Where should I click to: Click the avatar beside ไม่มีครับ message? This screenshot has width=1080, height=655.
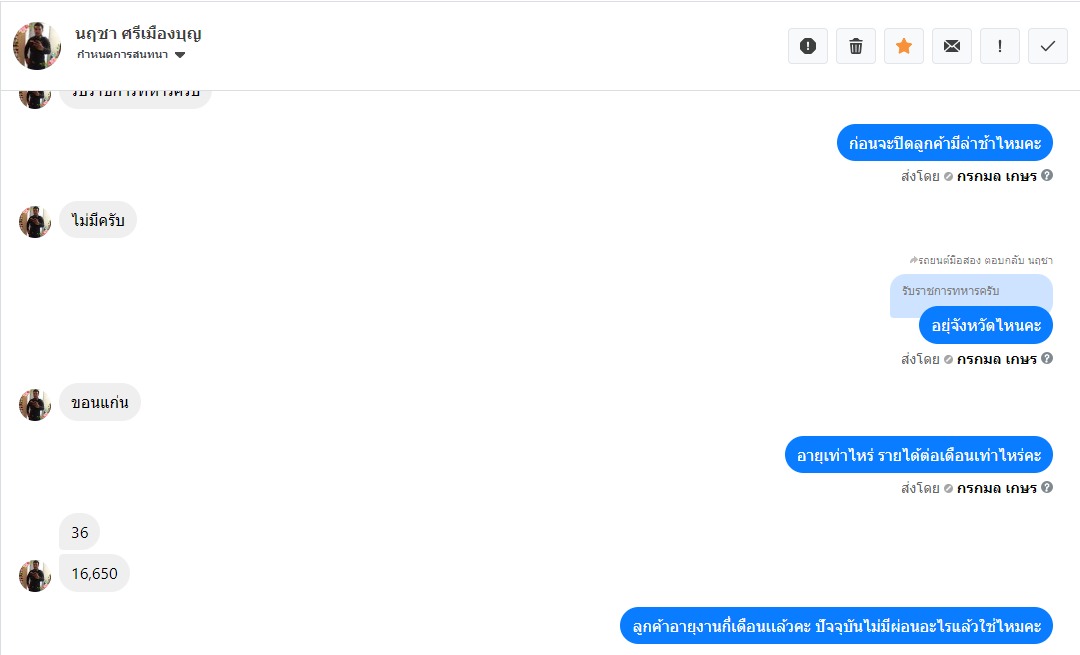pyautogui.click(x=34, y=222)
